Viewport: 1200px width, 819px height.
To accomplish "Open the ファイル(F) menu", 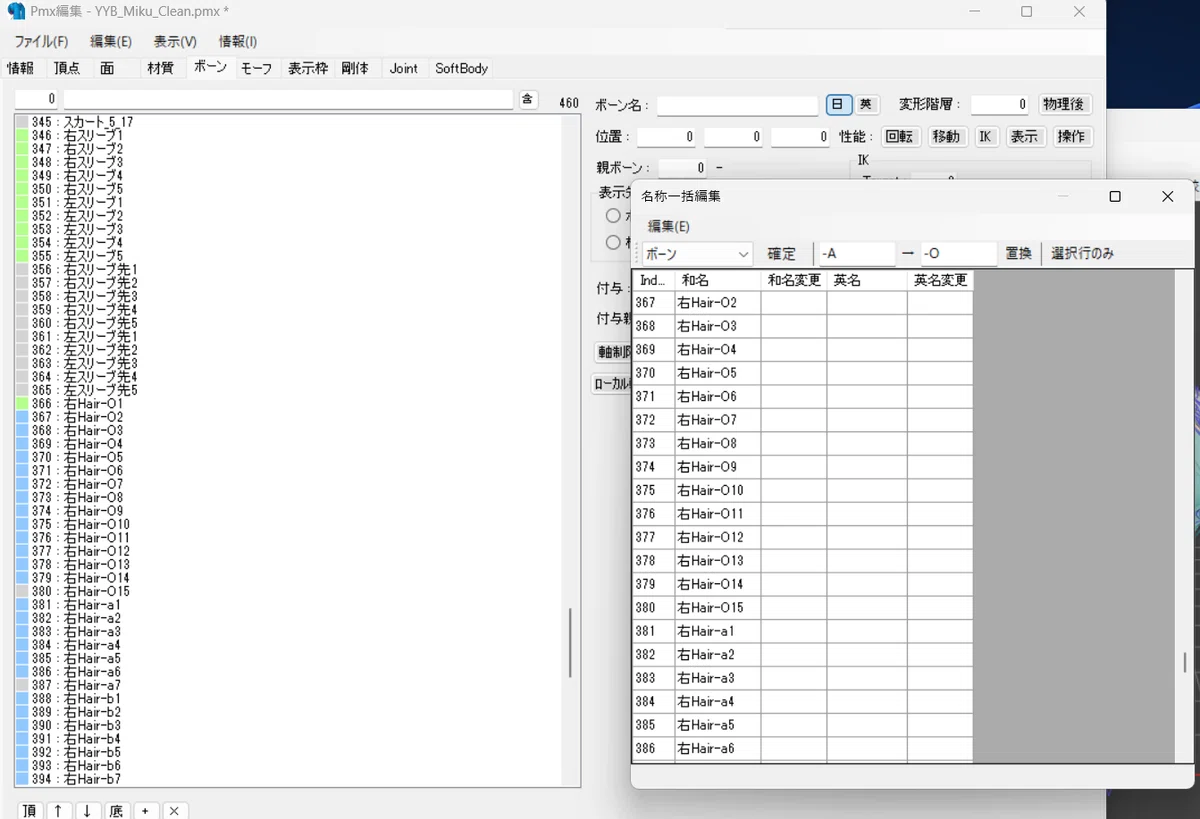I will click(x=41, y=41).
